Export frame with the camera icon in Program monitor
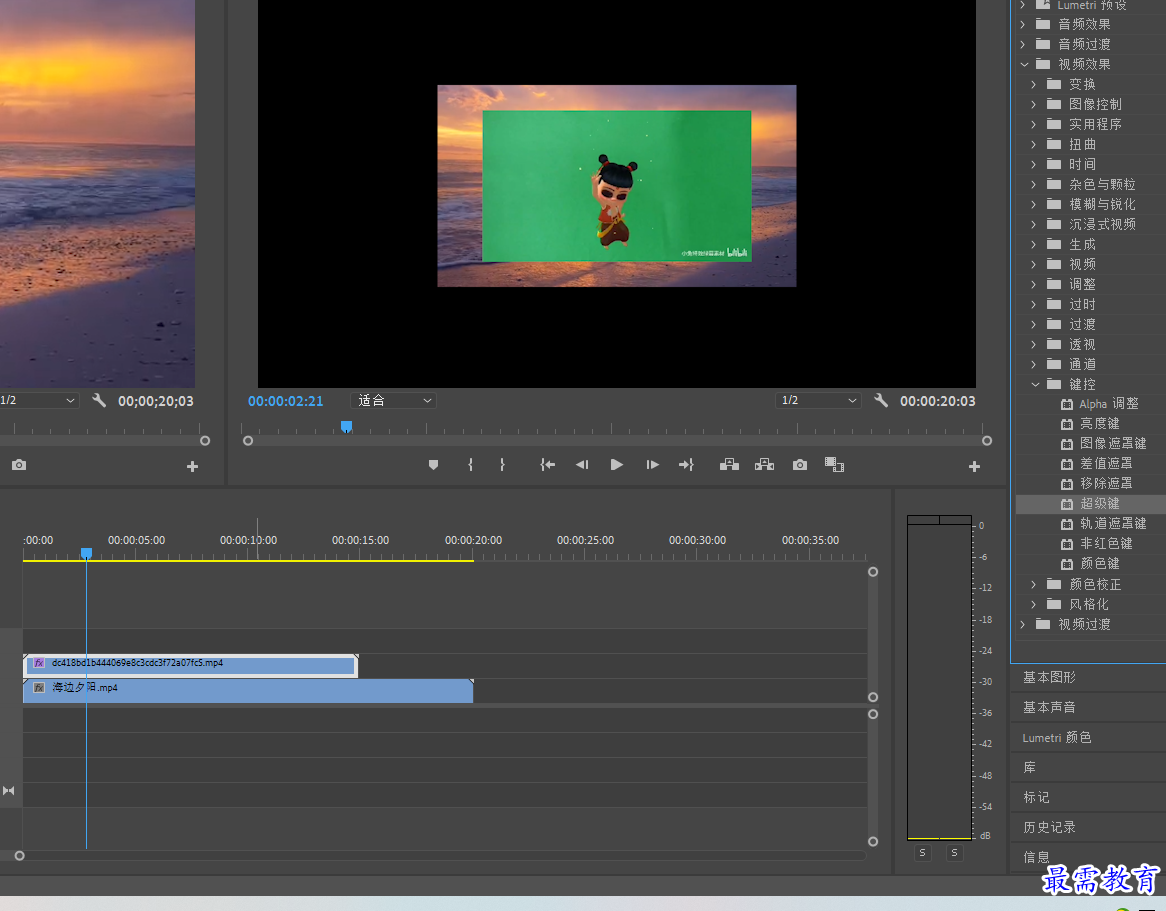Viewport: 1166px width, 911px height. pos(800,465)
